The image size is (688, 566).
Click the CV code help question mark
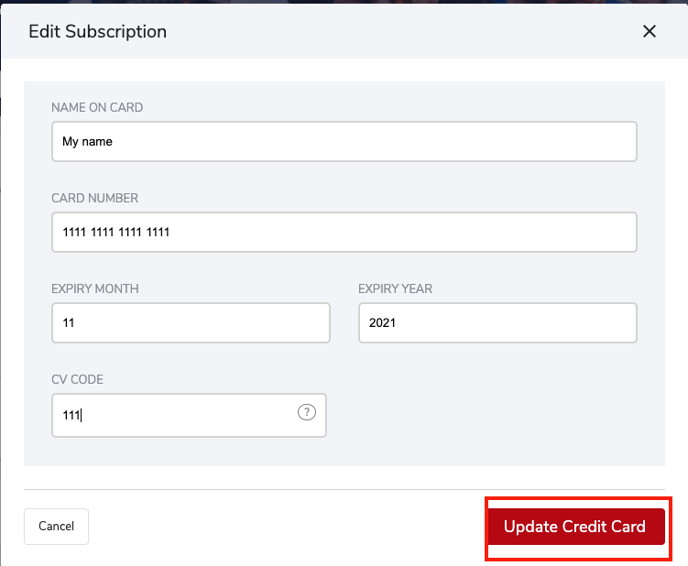307,412
